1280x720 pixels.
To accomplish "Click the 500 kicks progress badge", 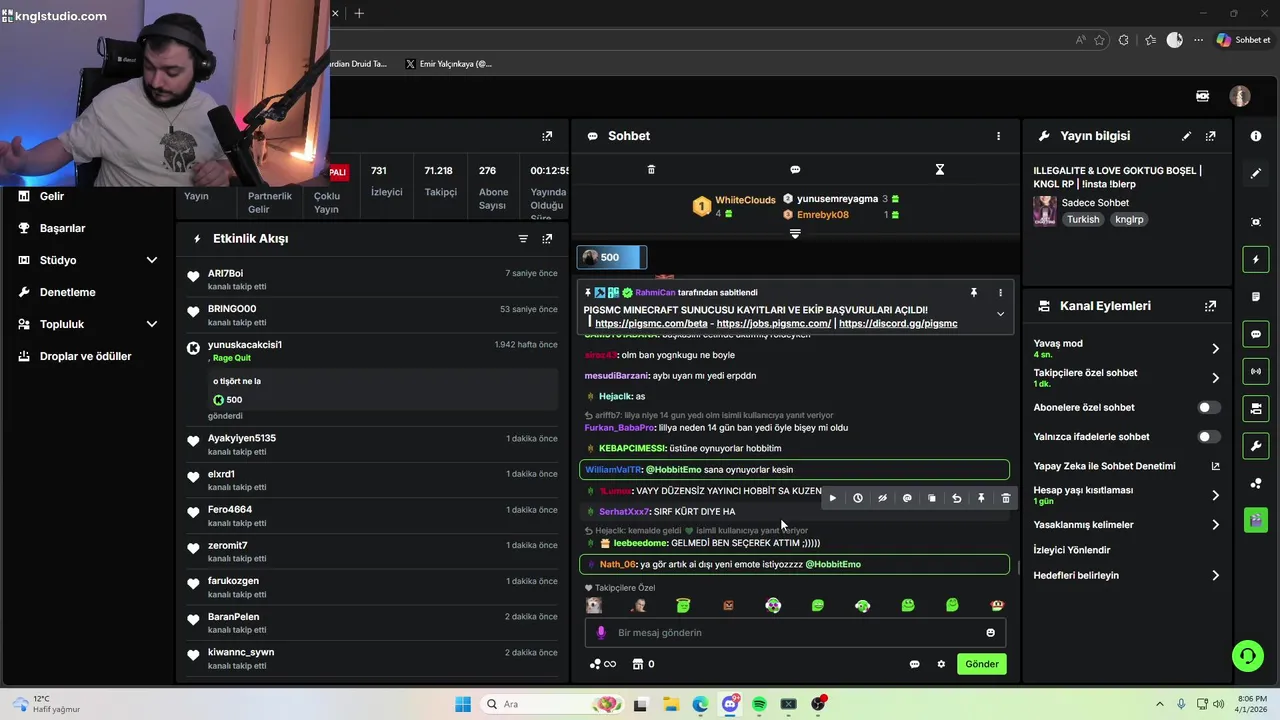I will click(611, 257).
